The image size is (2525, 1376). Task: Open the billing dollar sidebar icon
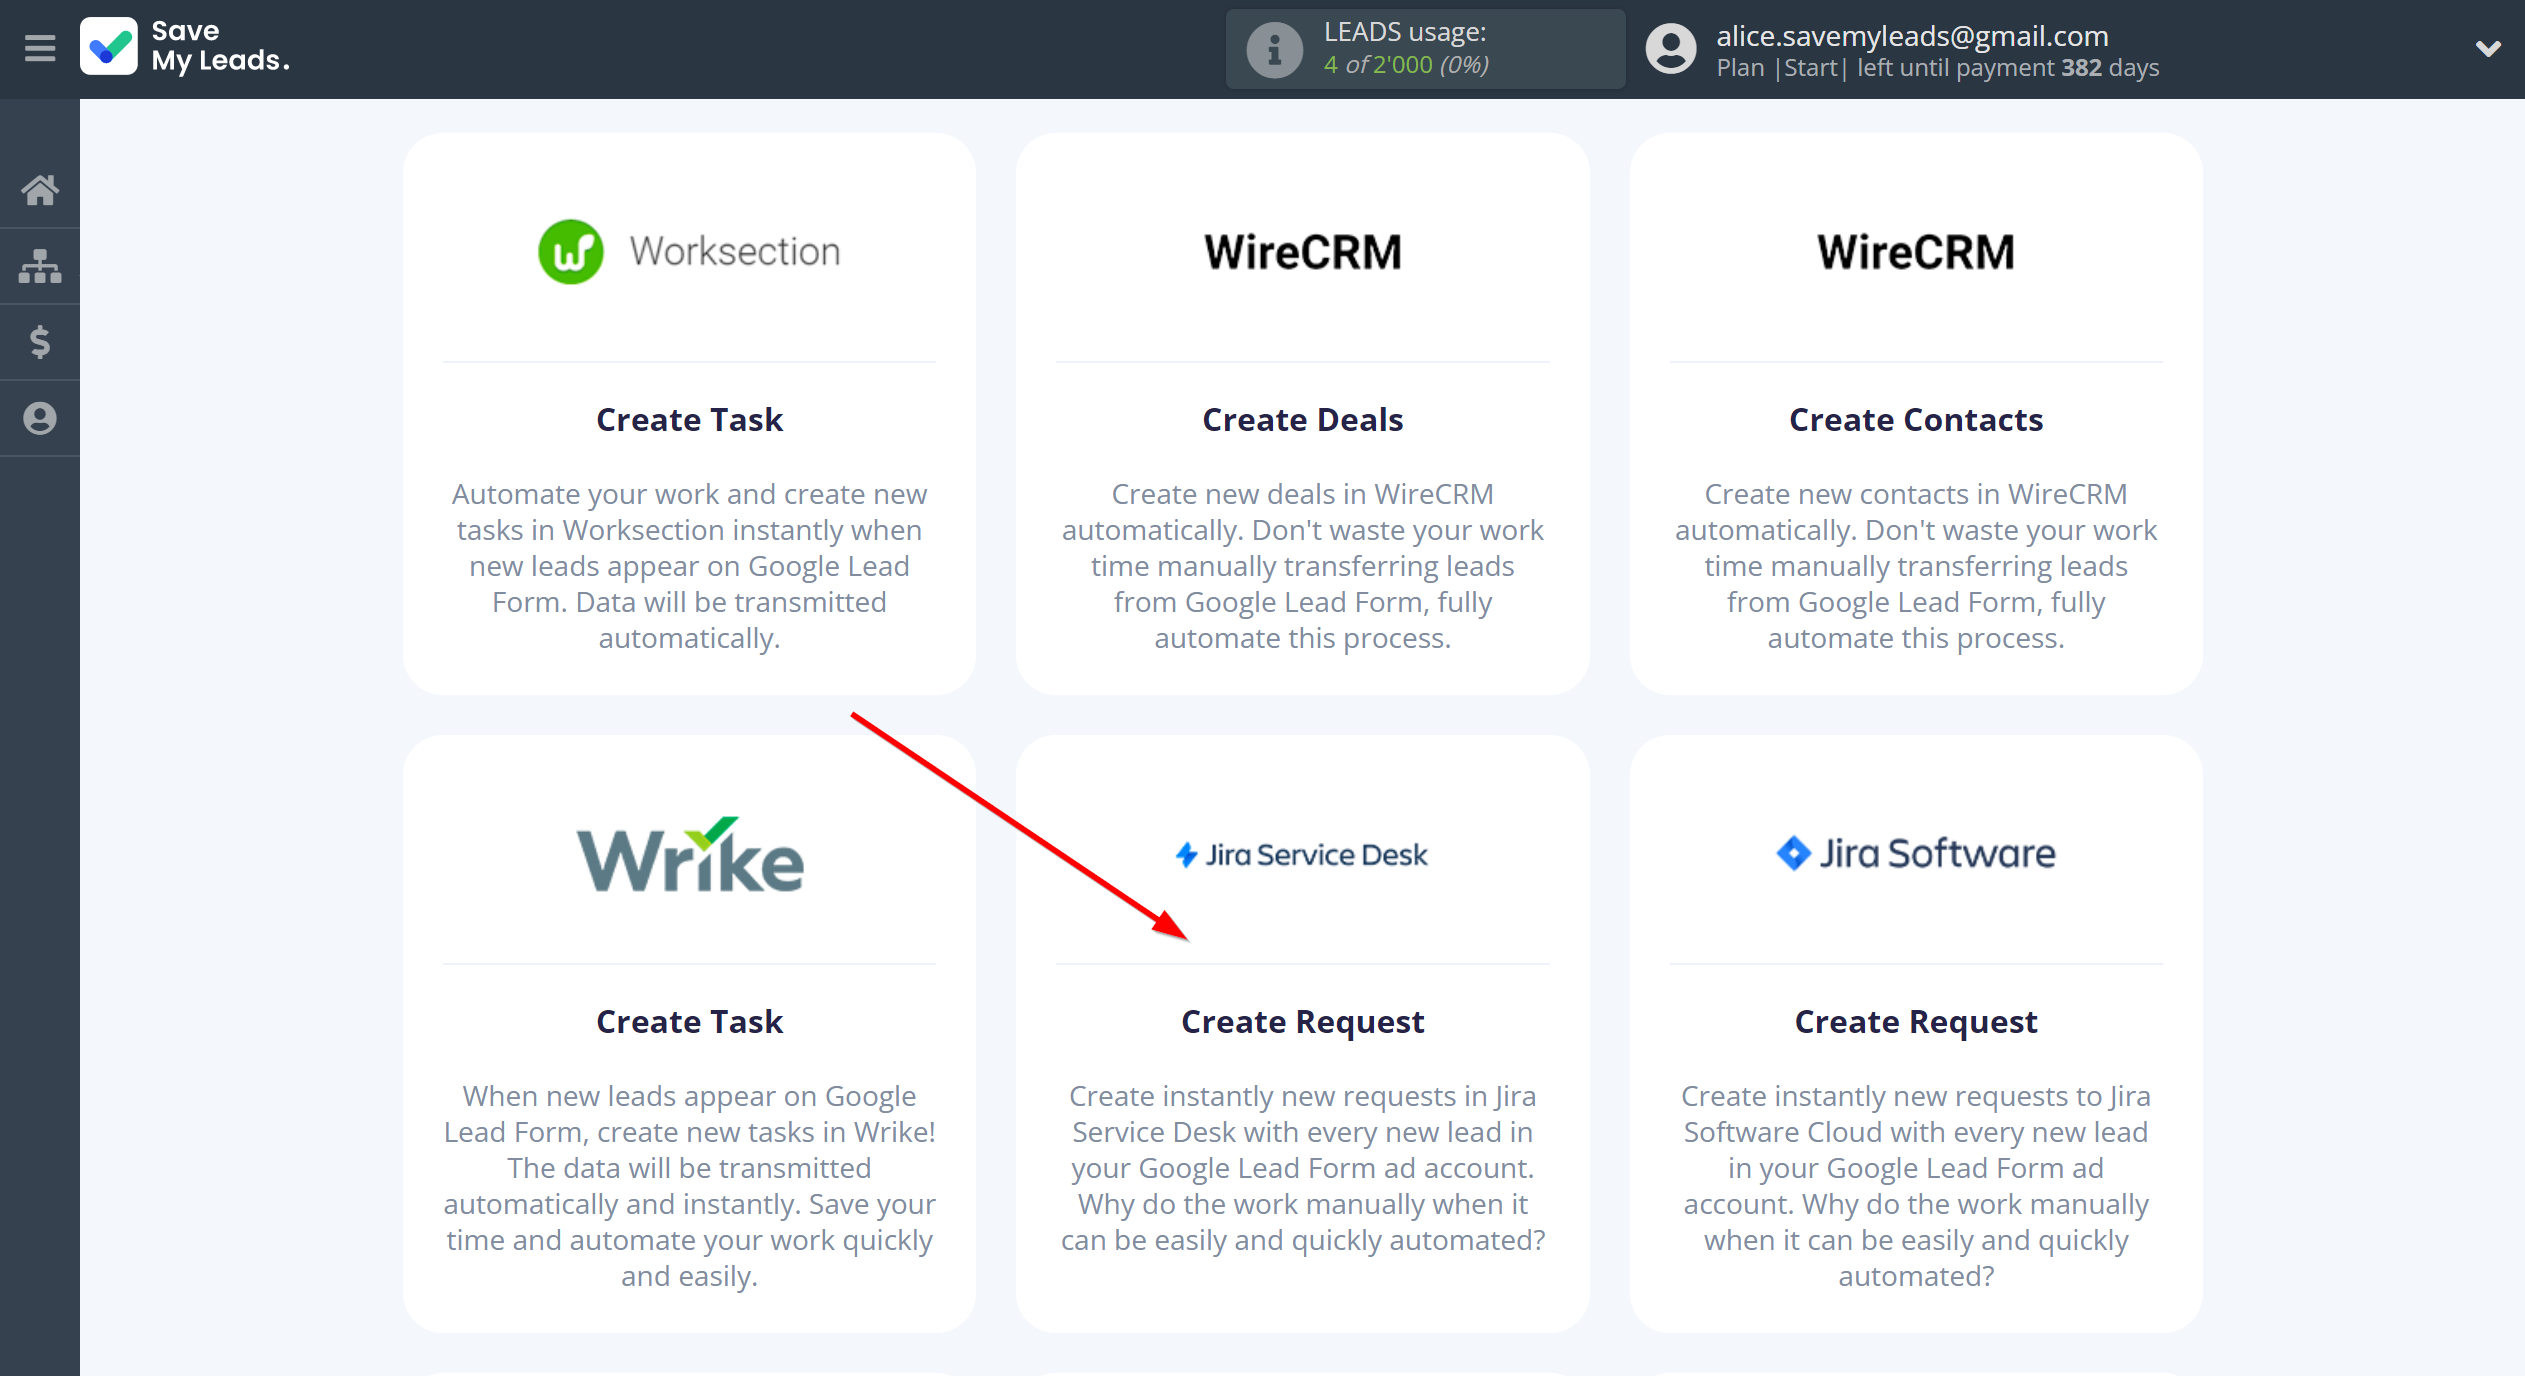[40, 342]
